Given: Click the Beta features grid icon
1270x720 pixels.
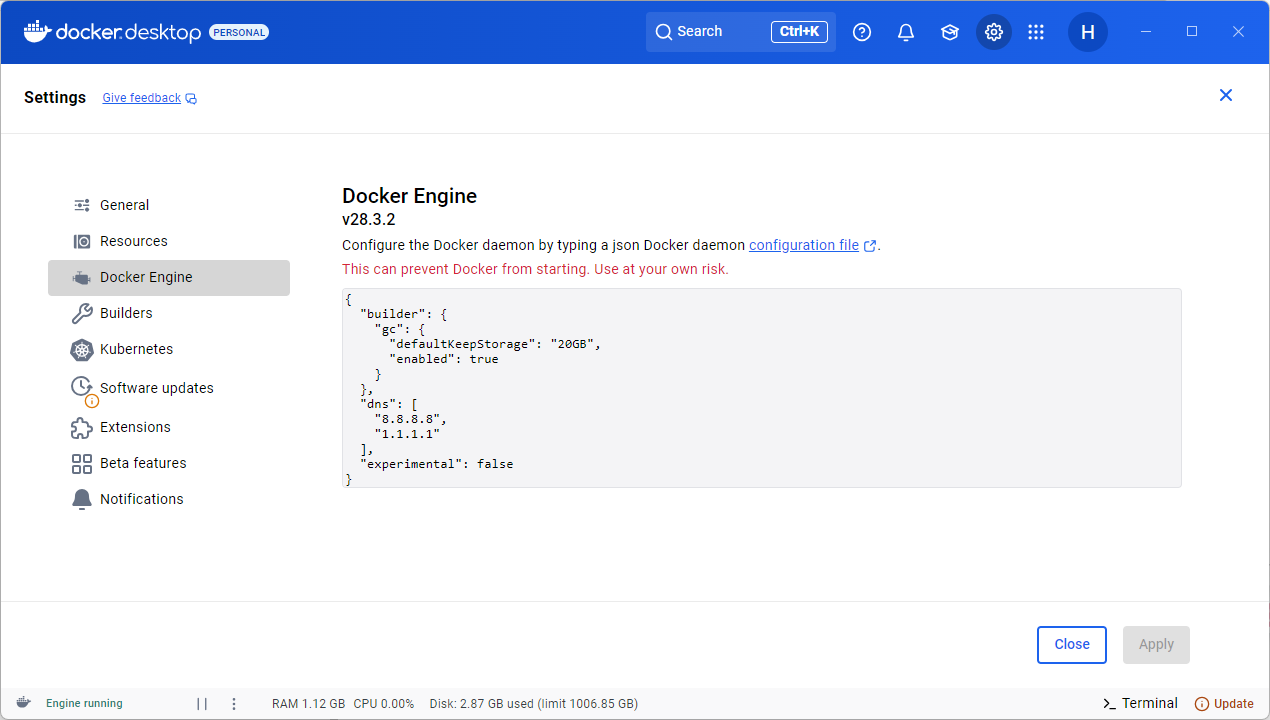Looking at the screenshot, I should 82,464.
